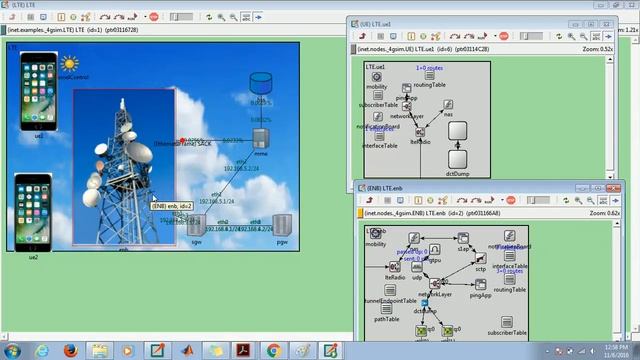Select the lteRadio submodule in LTE.ue1
The image size is (640, 360).
[420, 132]
